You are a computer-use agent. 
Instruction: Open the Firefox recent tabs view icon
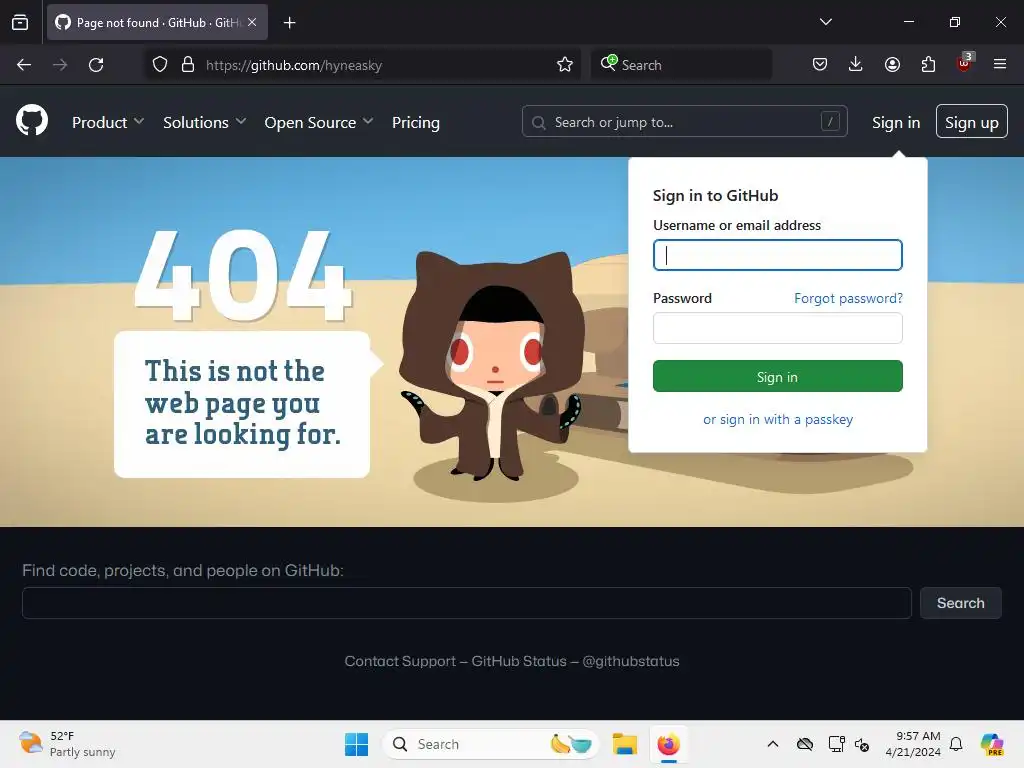tap(20, 22)
